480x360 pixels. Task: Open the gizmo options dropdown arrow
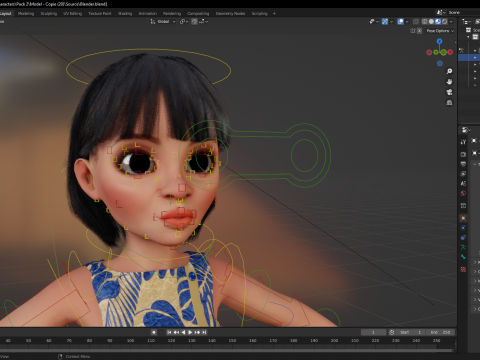click(x=391, y=22)
